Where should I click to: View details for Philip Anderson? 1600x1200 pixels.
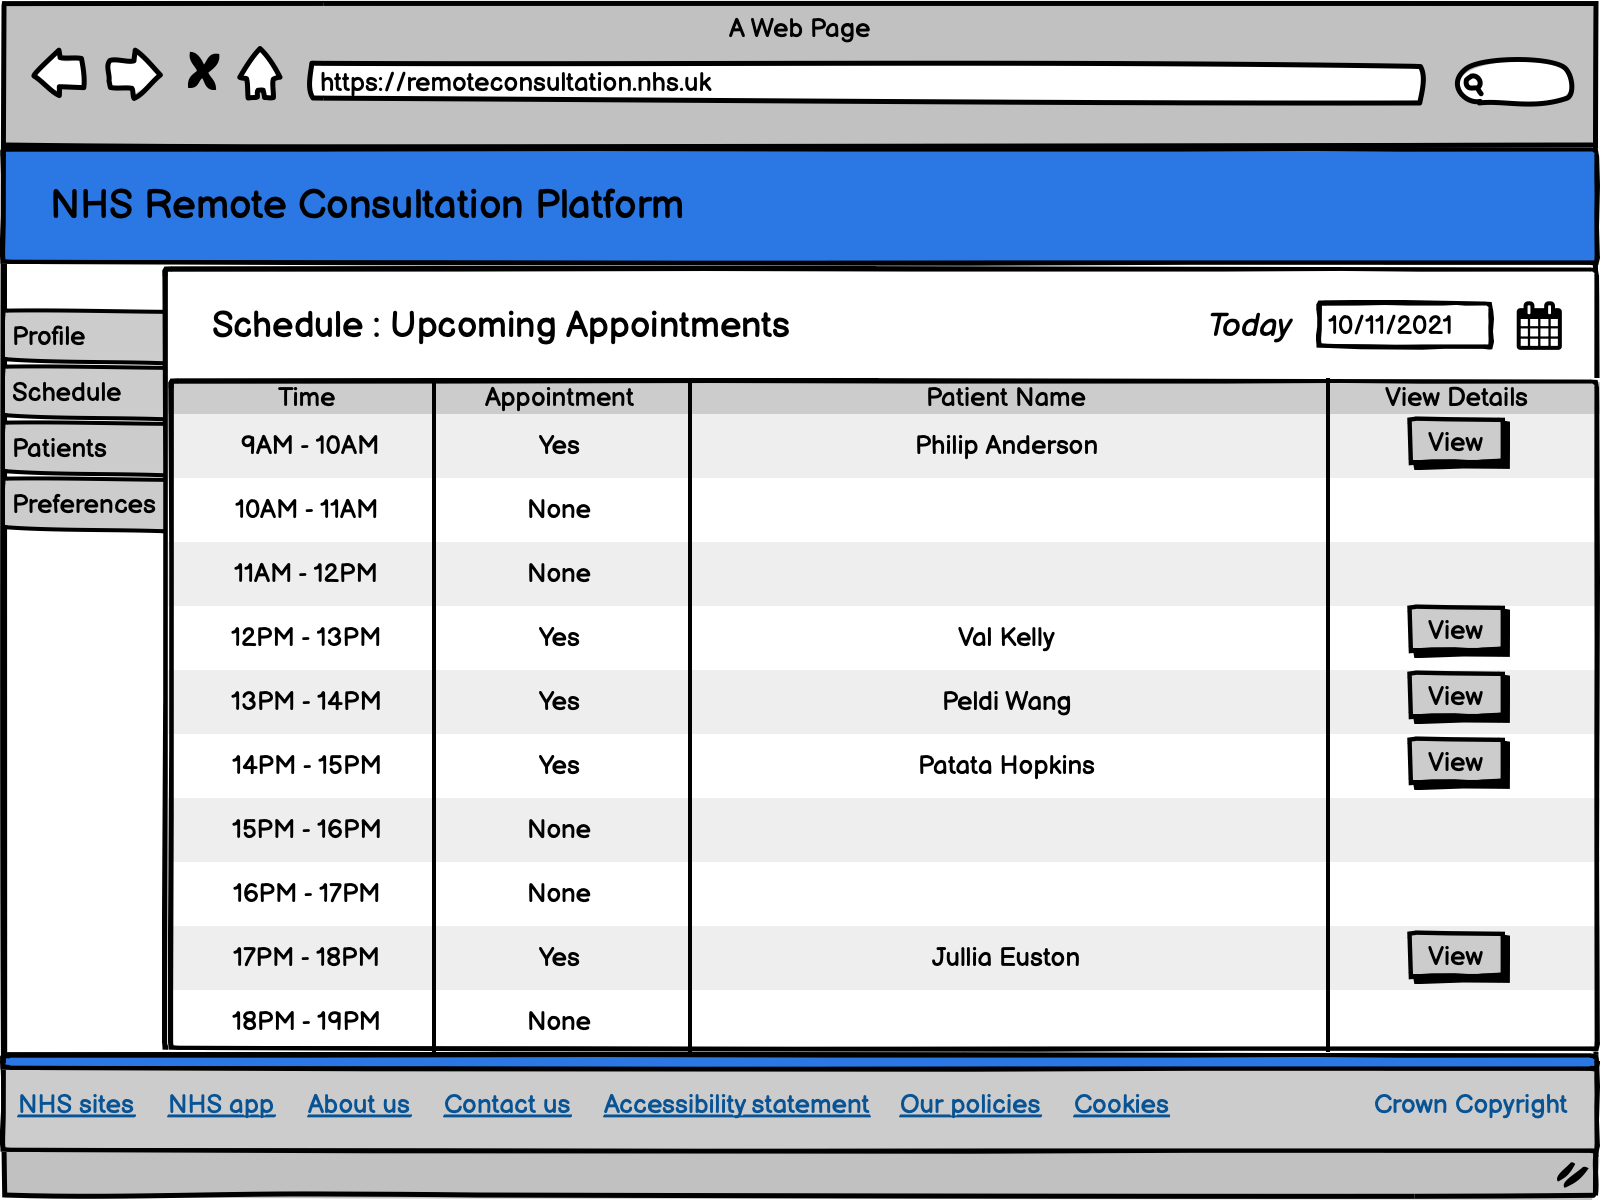[x=1458, y=443]
